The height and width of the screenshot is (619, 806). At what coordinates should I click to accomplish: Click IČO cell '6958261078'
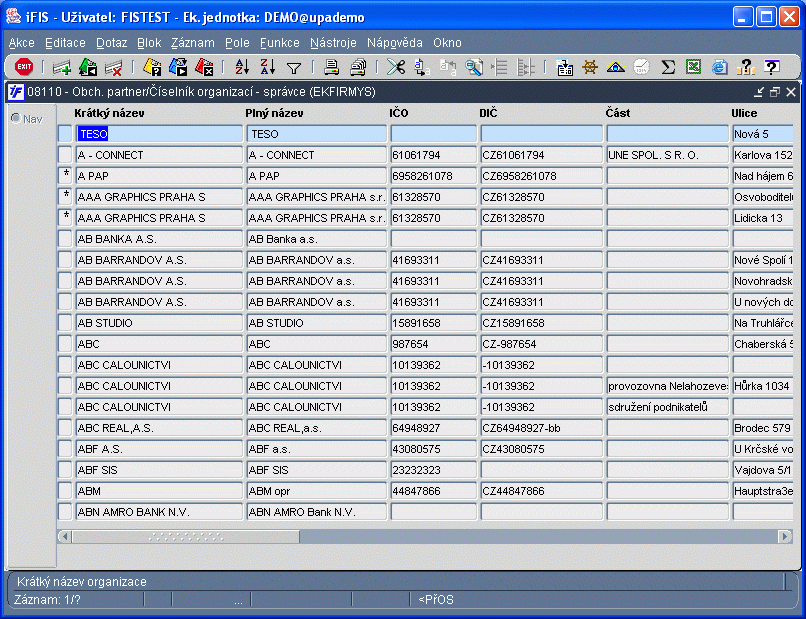click(433, 176)
